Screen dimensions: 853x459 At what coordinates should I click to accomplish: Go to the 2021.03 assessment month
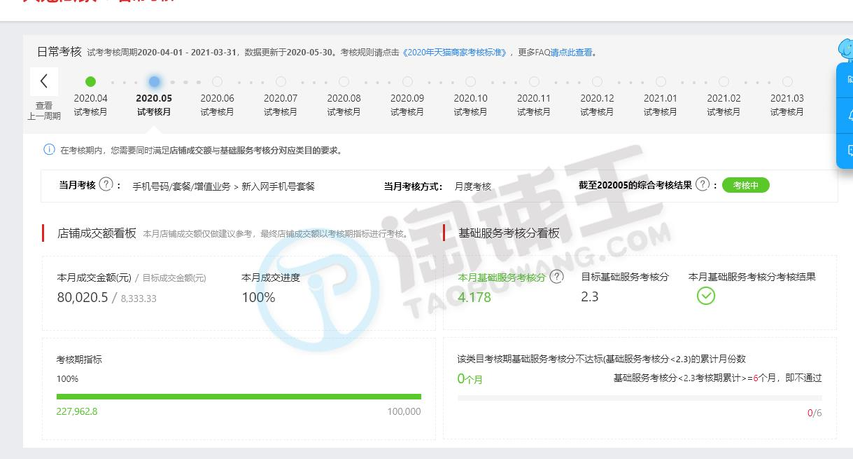787,104
